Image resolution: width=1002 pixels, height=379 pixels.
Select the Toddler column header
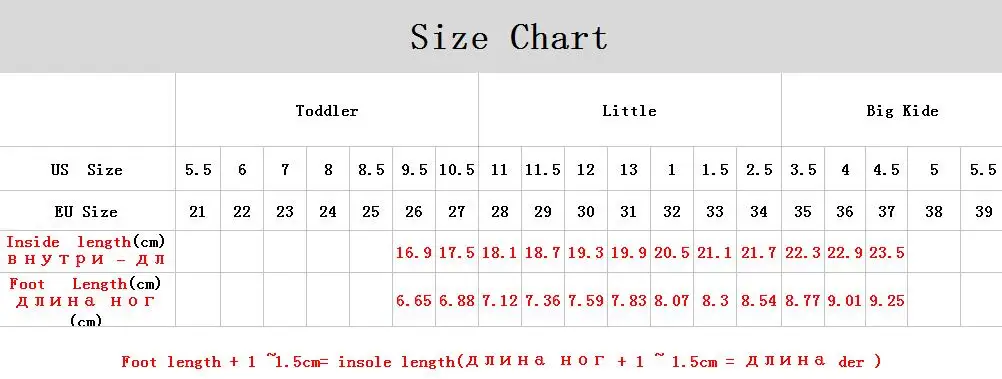tap(327, 111)
